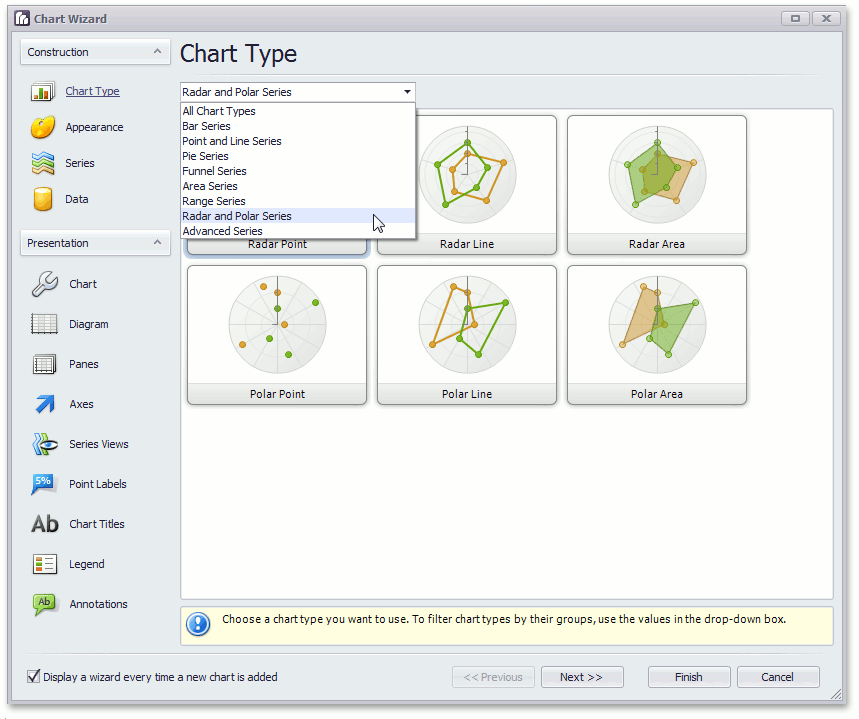This screenshot has height=719, width=859.
Task: Open the Legend icon
Action: pos(45,565)
